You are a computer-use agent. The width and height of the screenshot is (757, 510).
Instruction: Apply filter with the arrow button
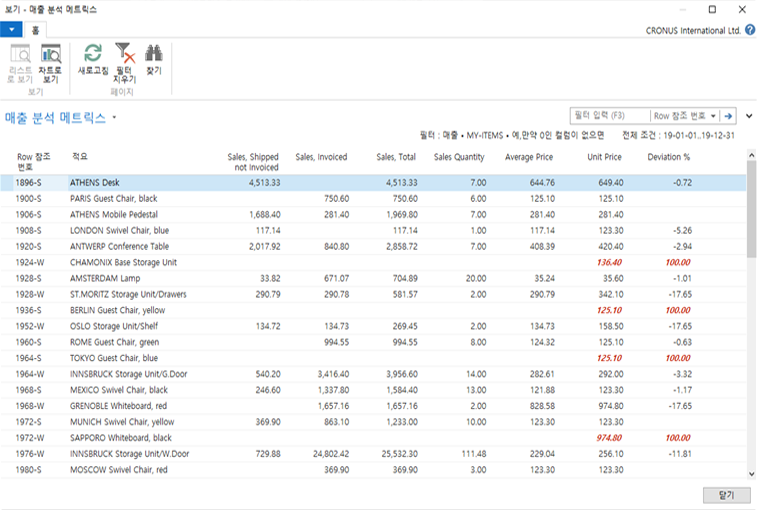[x=728, y=116]
